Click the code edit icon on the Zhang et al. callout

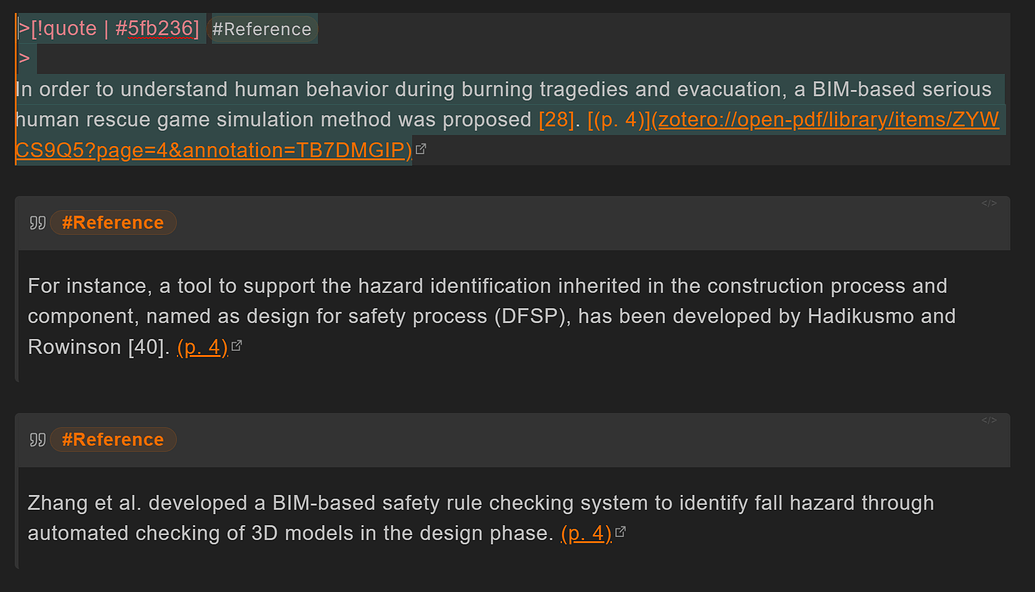[x=988, y=421]
